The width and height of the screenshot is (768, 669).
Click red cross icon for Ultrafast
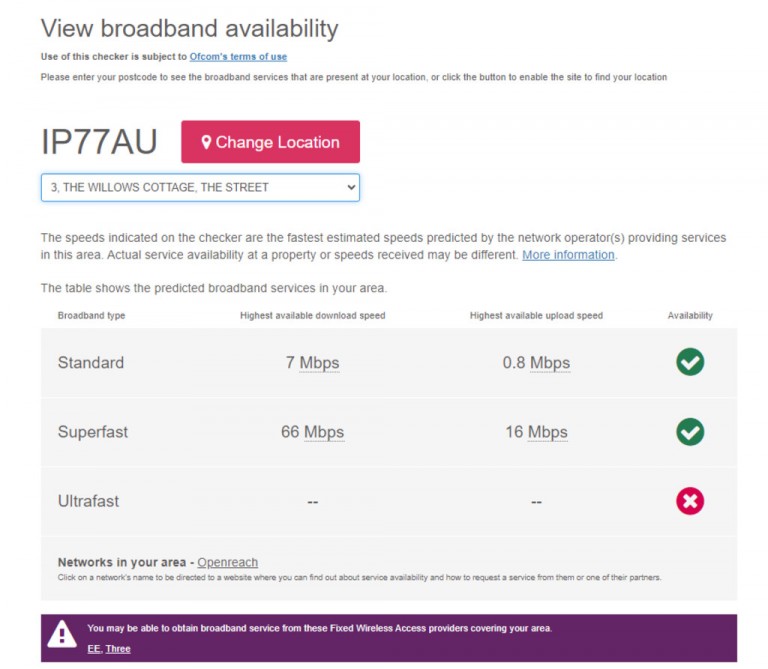click(690, 501)
